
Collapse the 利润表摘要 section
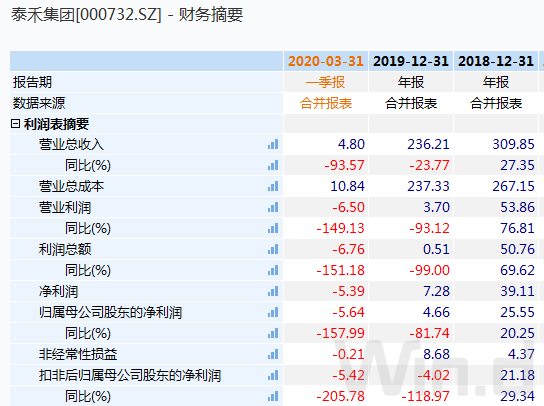[x=15, y=124]
